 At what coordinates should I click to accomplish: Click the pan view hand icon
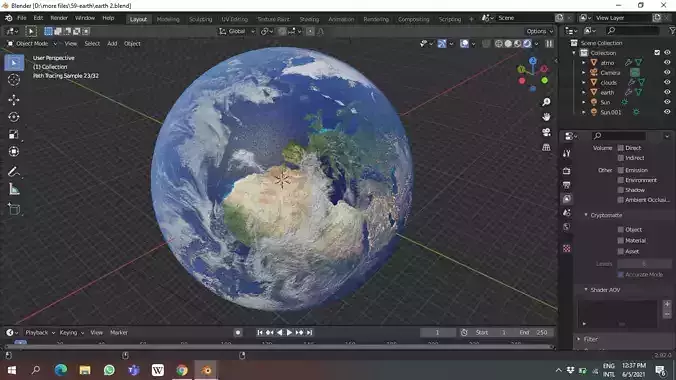546,117
